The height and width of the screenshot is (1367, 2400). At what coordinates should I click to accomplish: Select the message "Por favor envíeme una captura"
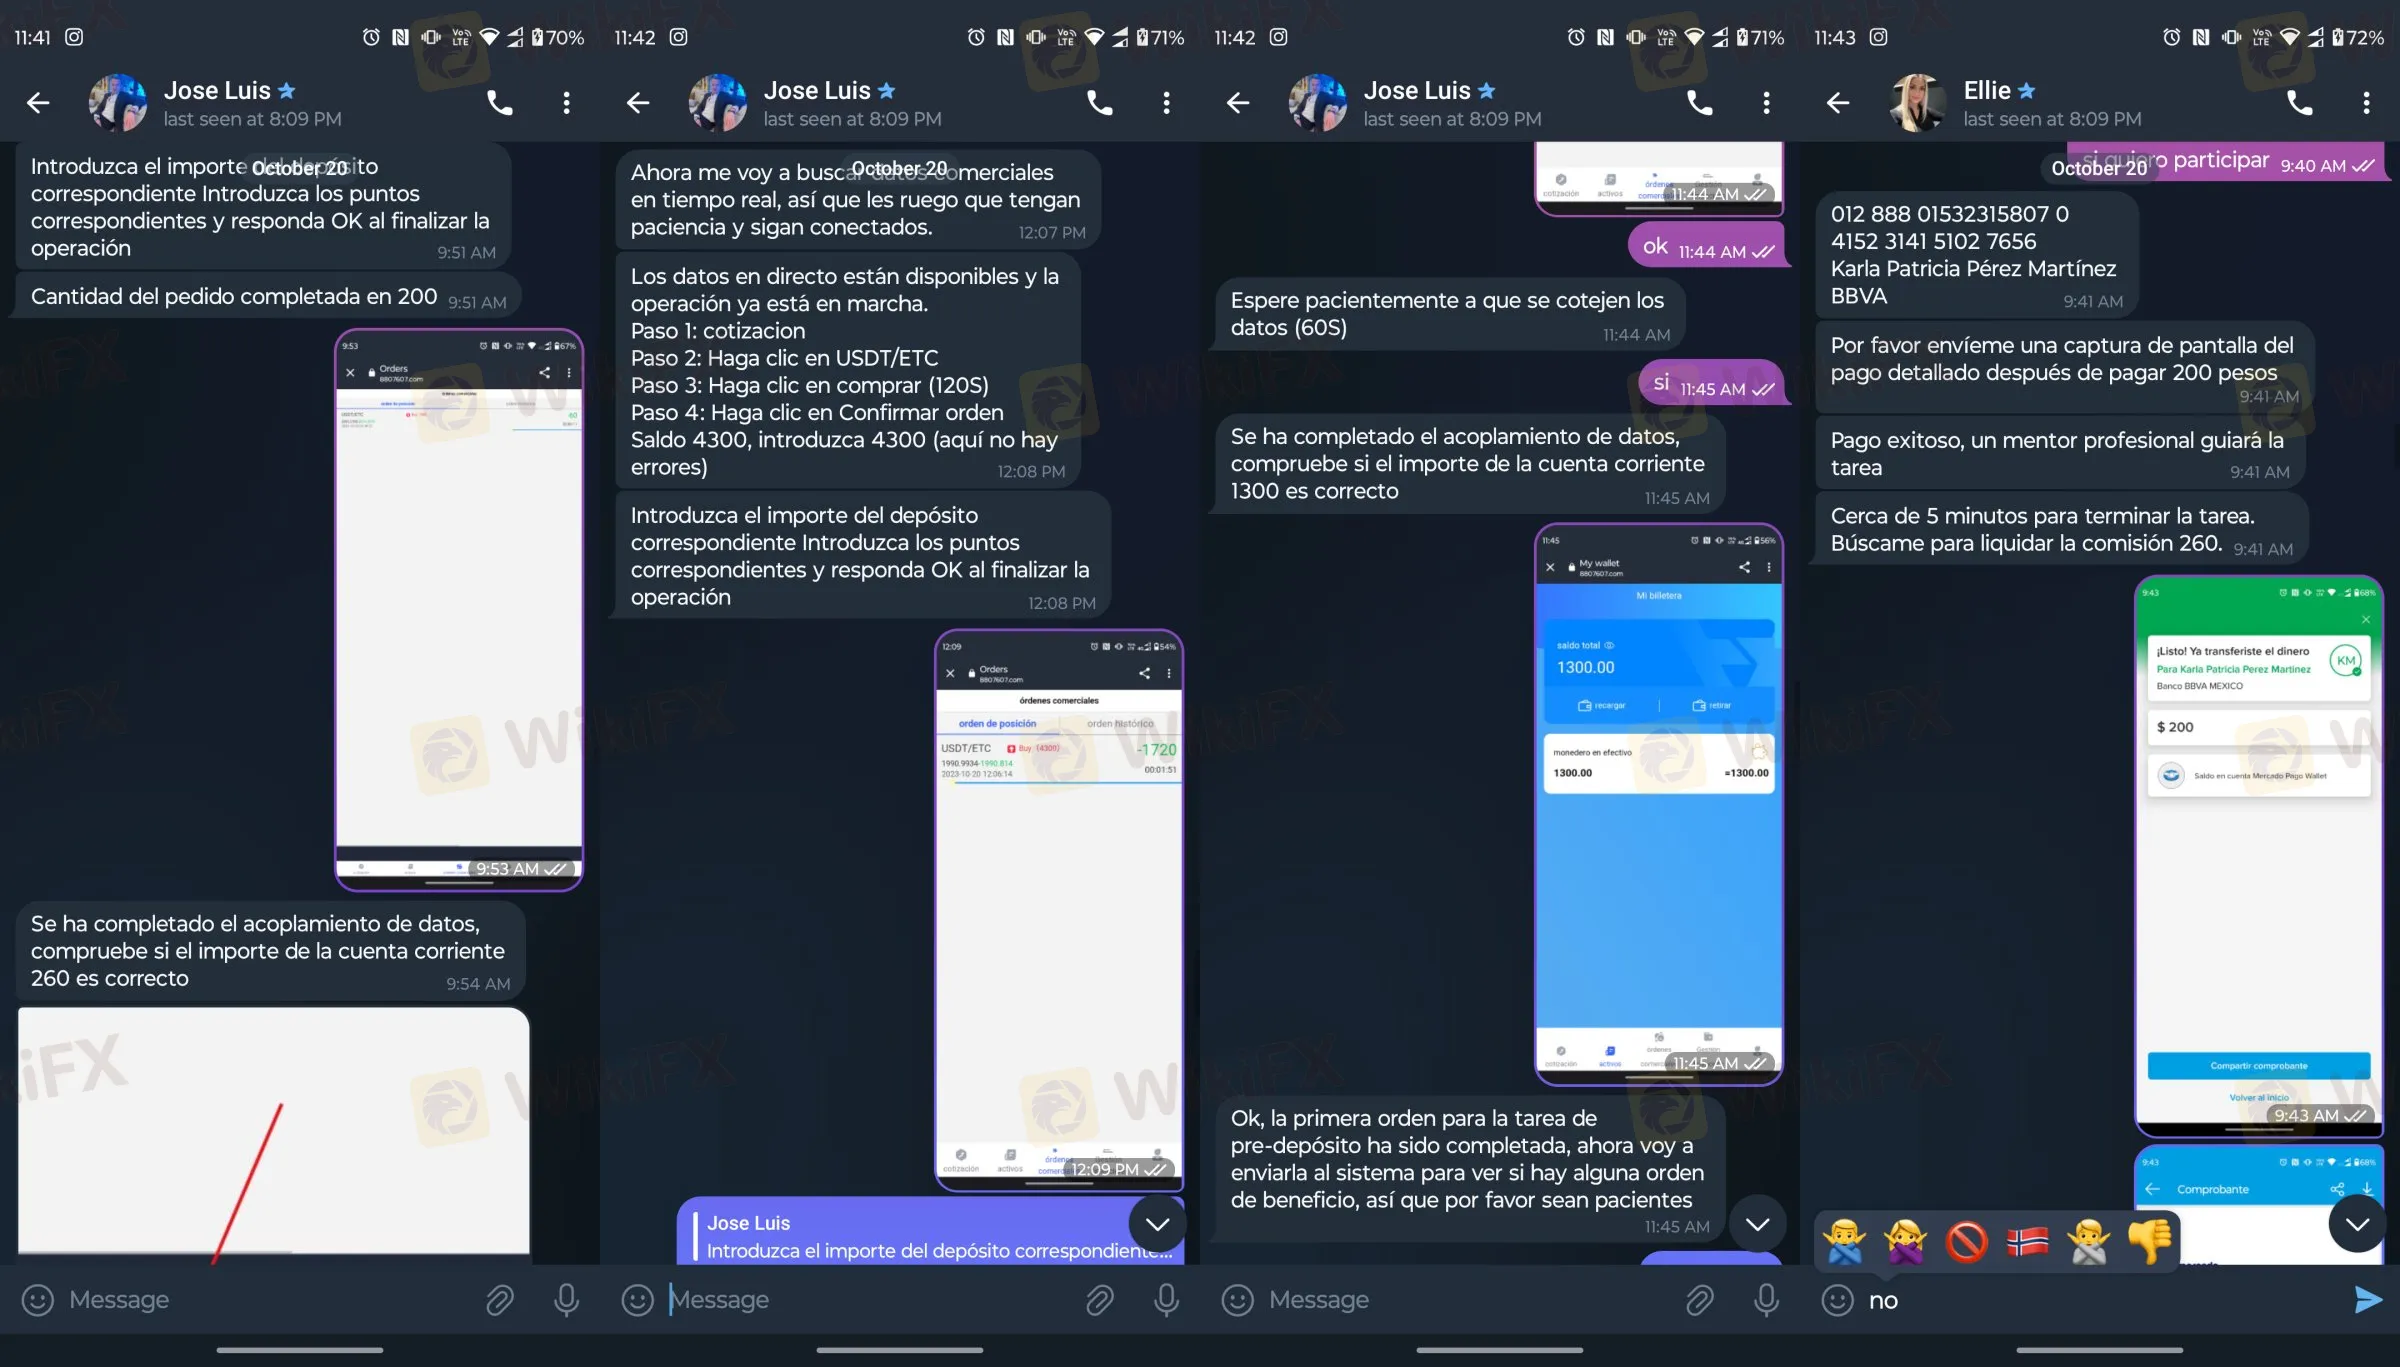click(x=2065, y=366)
